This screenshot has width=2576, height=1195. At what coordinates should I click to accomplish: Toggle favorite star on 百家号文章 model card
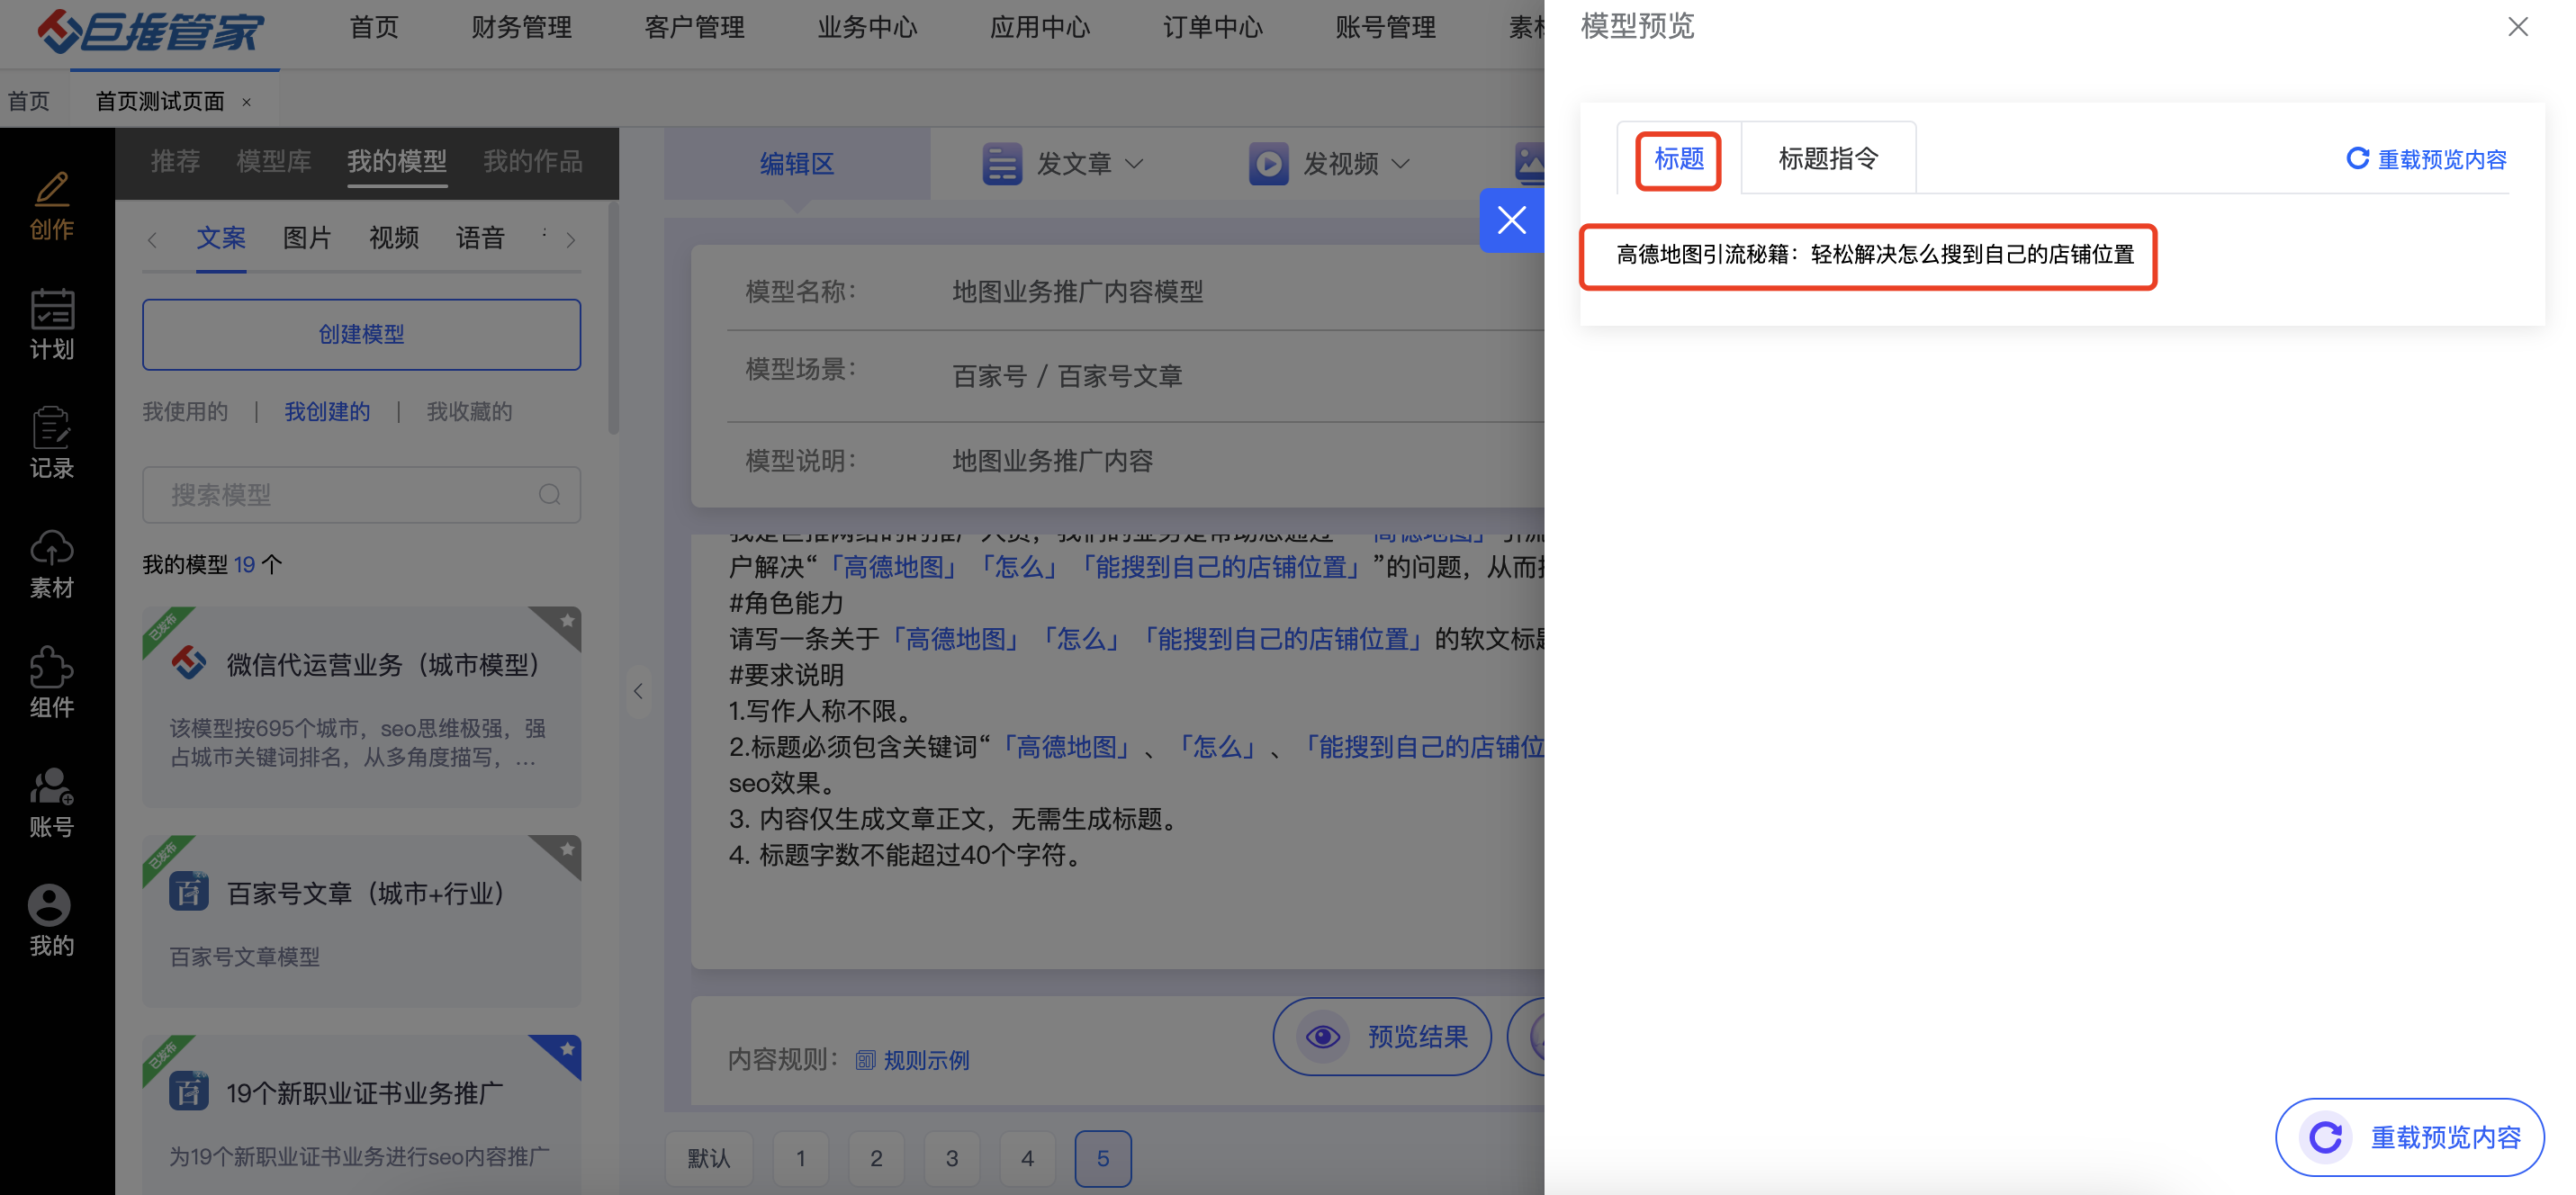click(x=567, y=850)
